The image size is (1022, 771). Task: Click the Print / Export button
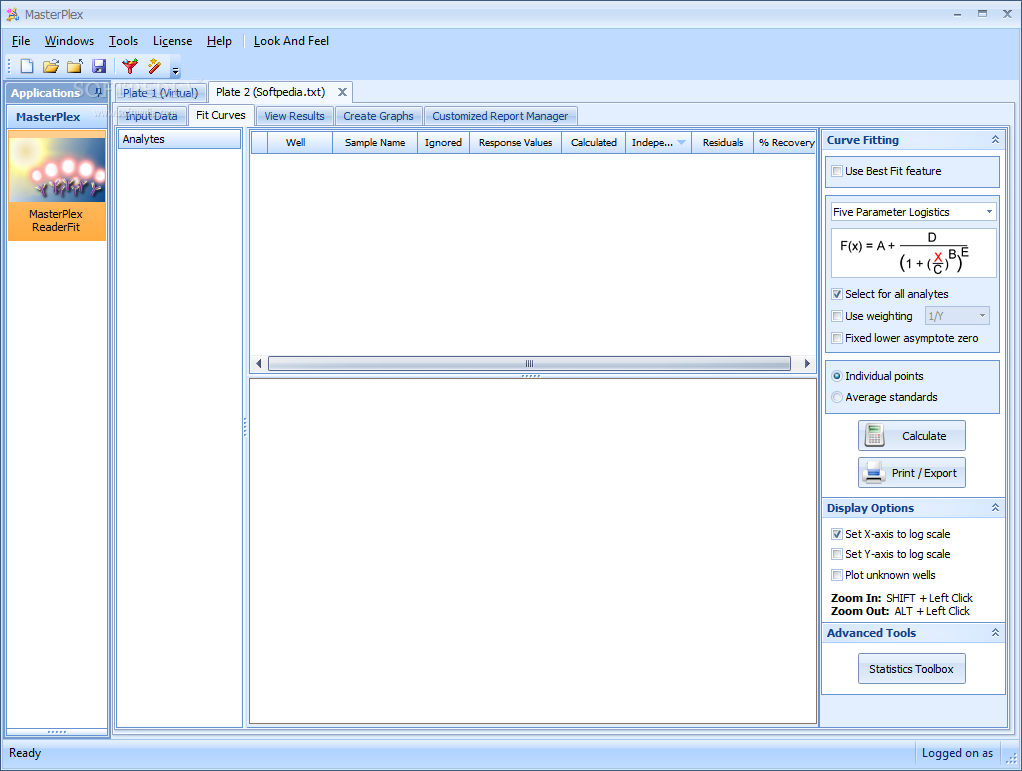911,473
